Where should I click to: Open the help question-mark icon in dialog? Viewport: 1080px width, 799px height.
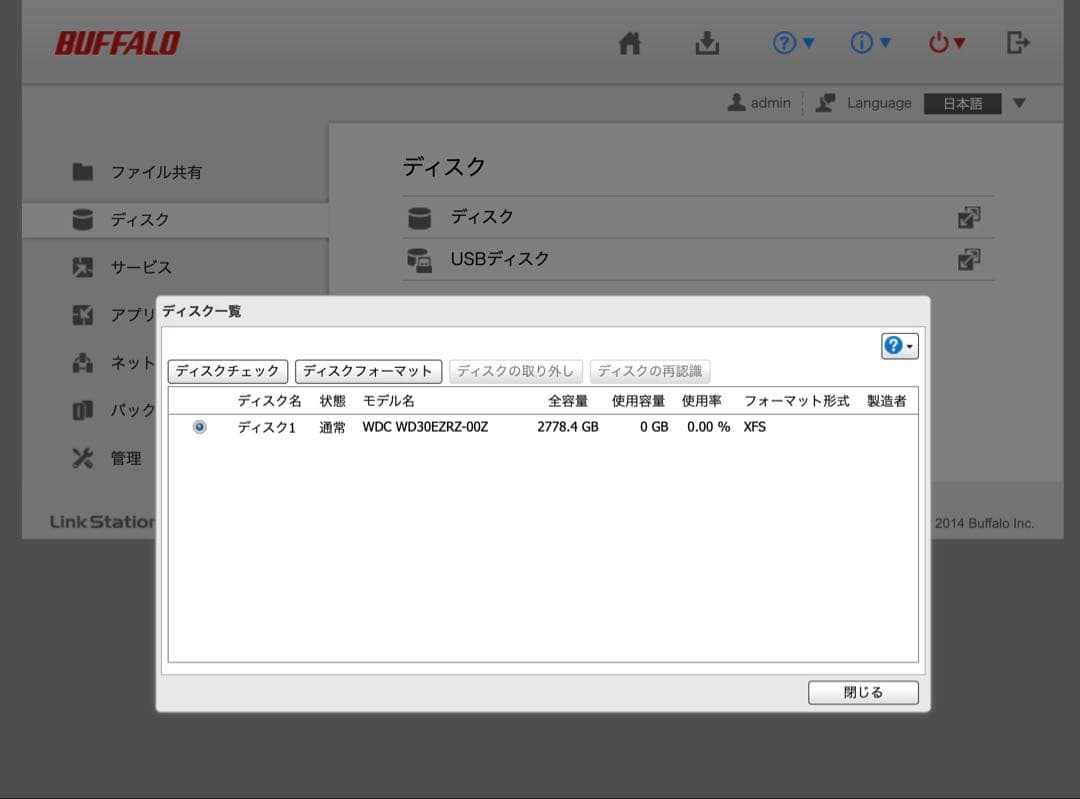tap(896, 344)
